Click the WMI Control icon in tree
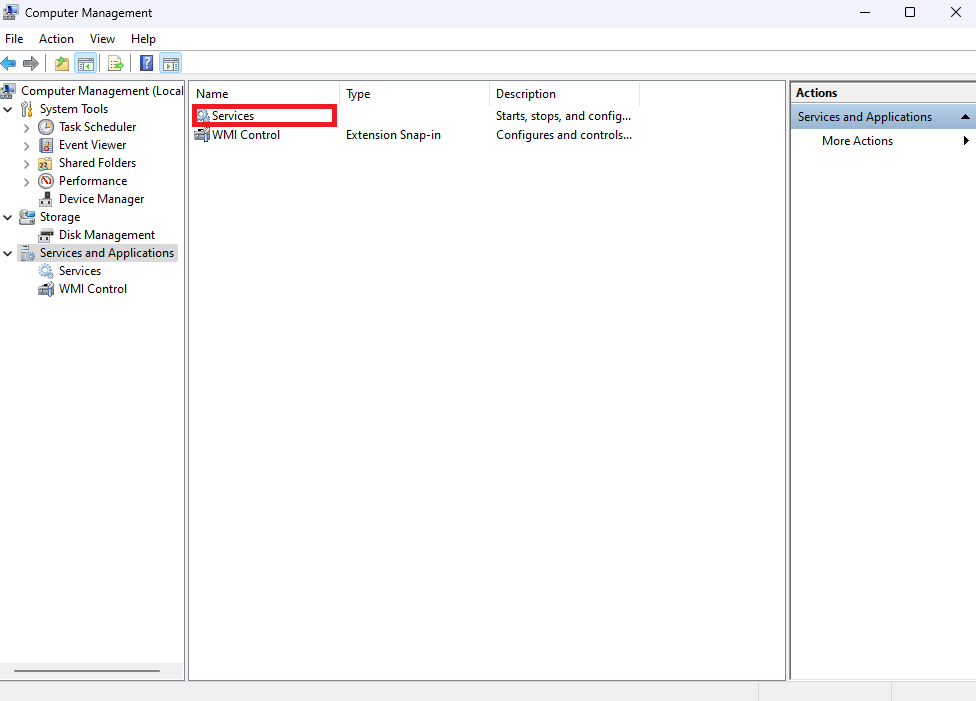The image size is (976, 701). tap(45, 289)
